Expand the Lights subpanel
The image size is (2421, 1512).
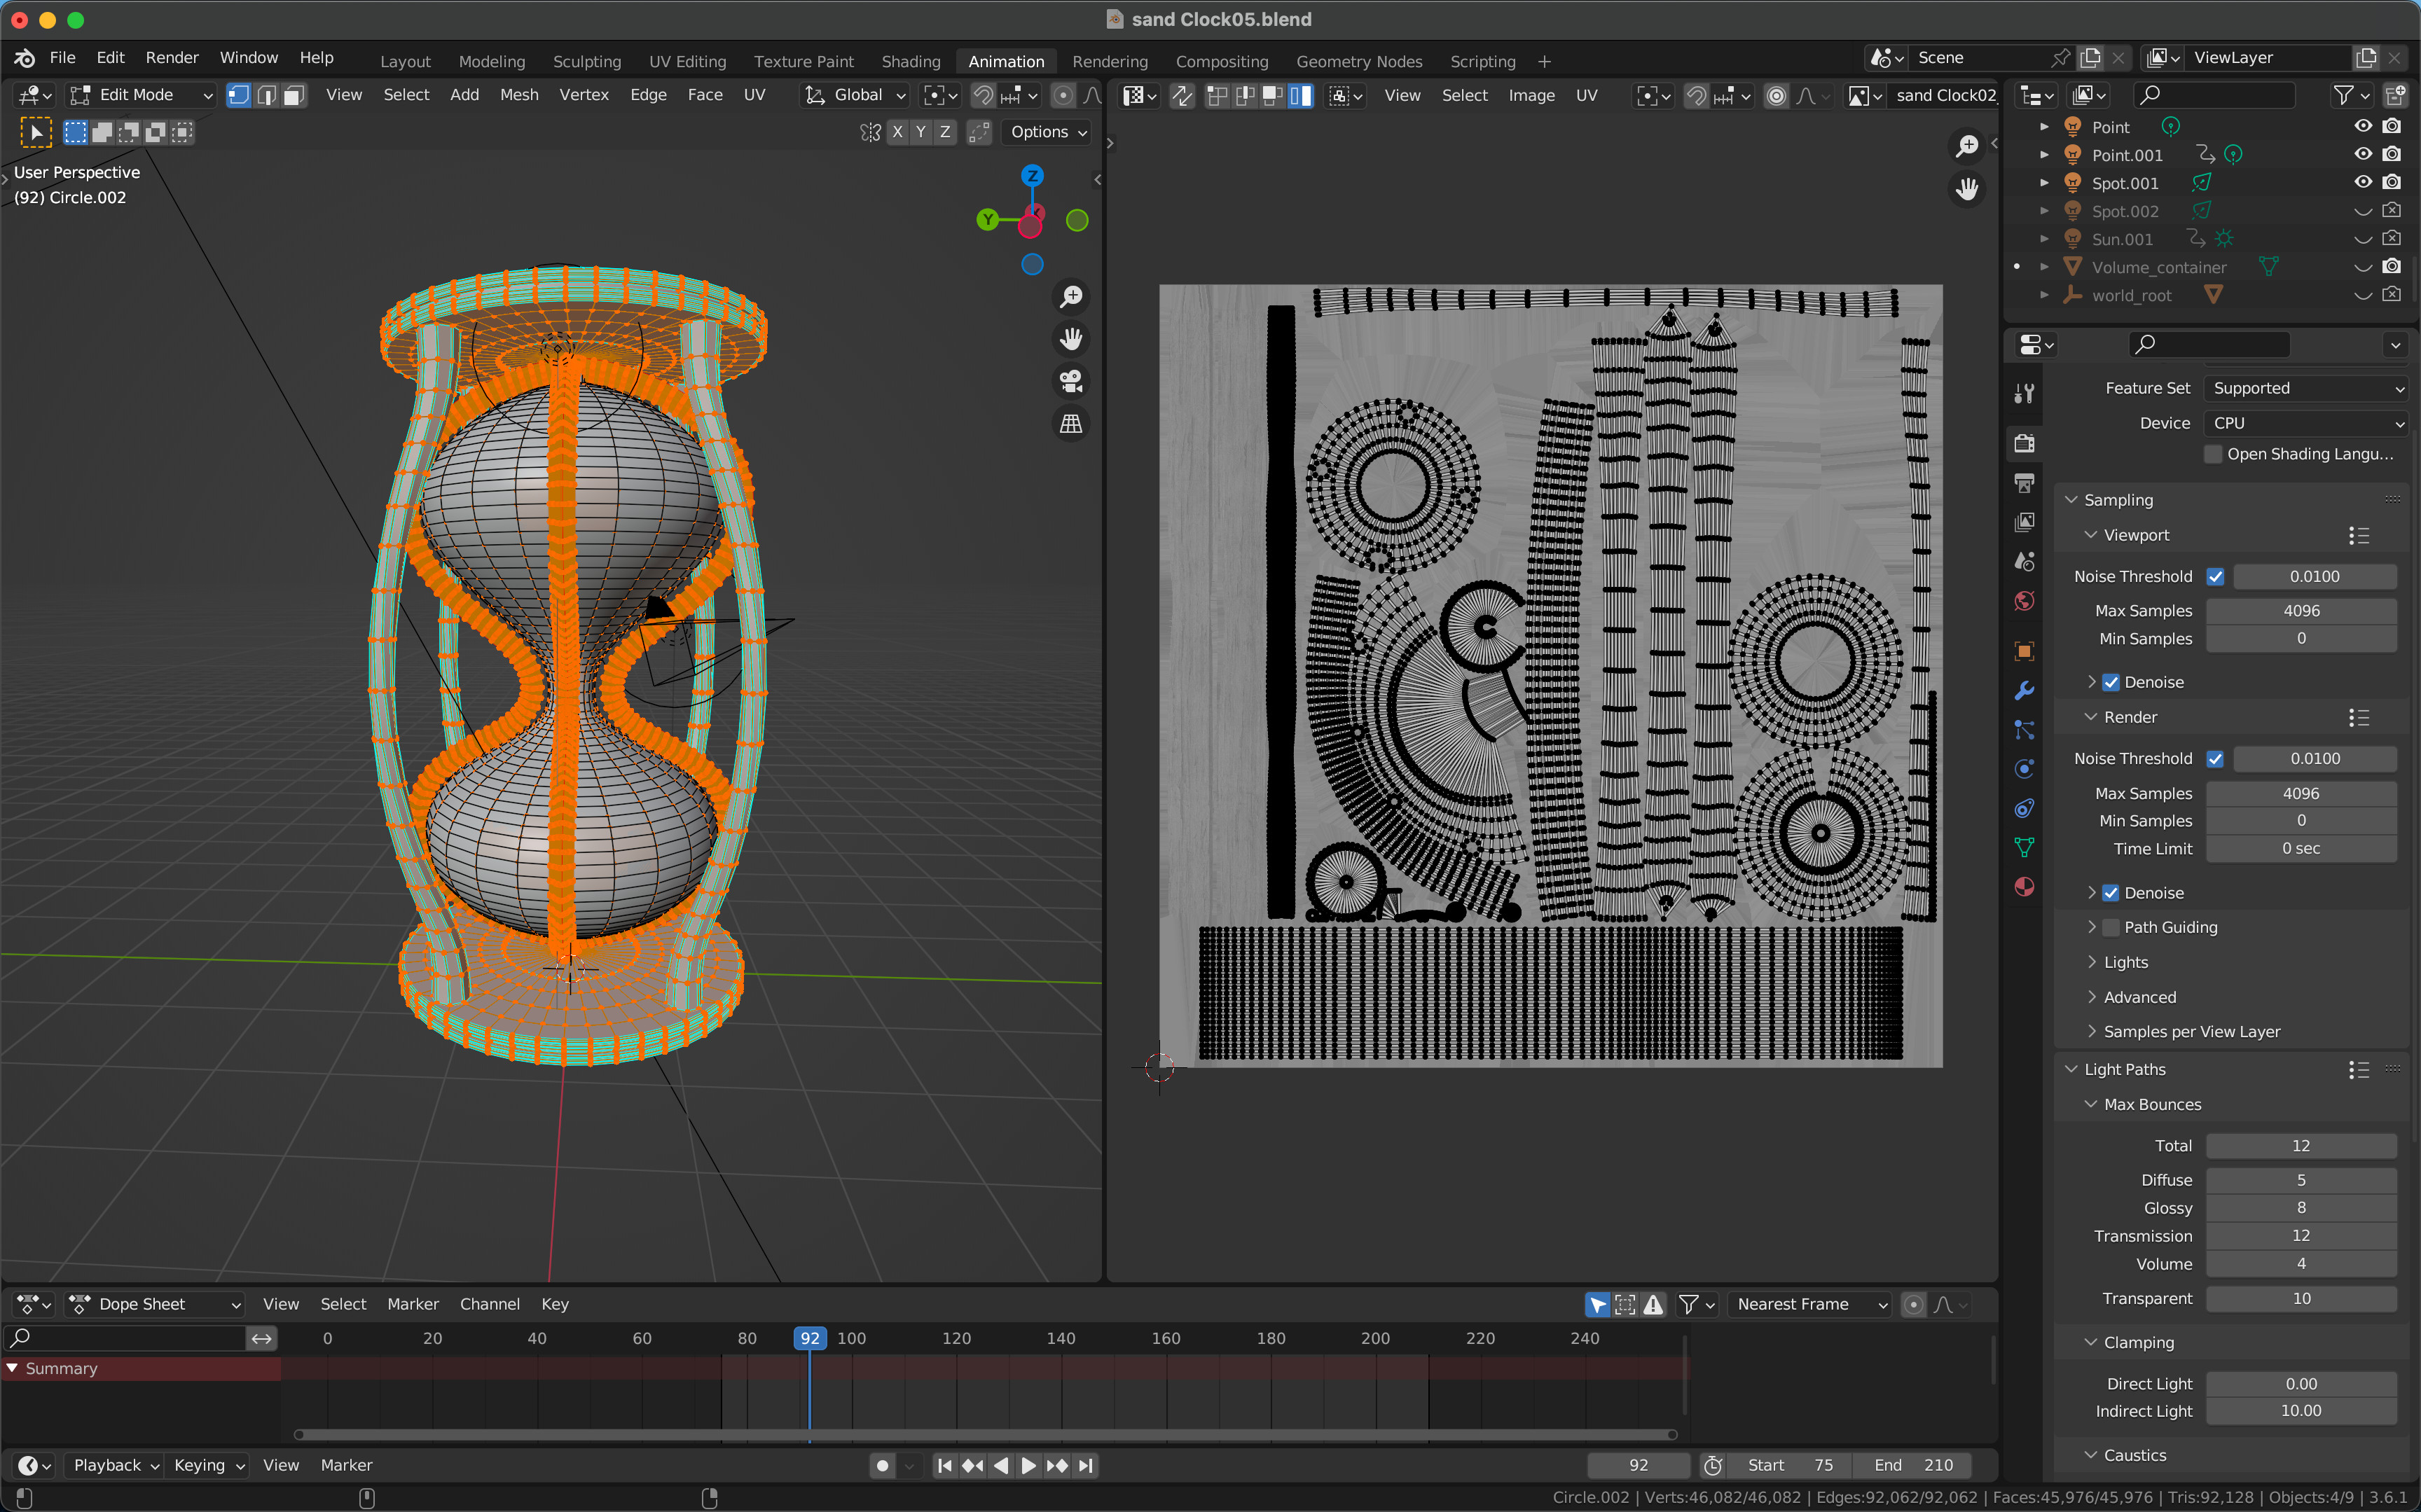[2125, 962]
